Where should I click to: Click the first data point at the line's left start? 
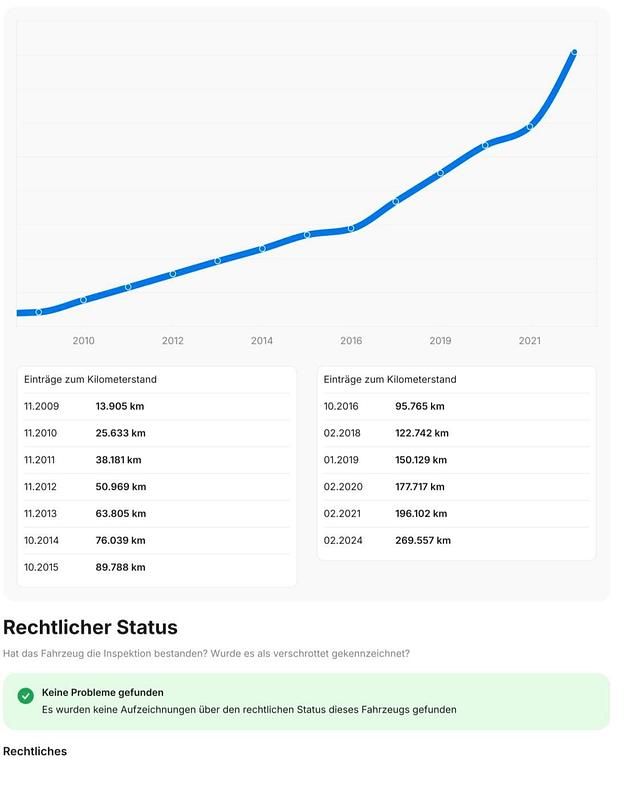[x=39, y=312]
